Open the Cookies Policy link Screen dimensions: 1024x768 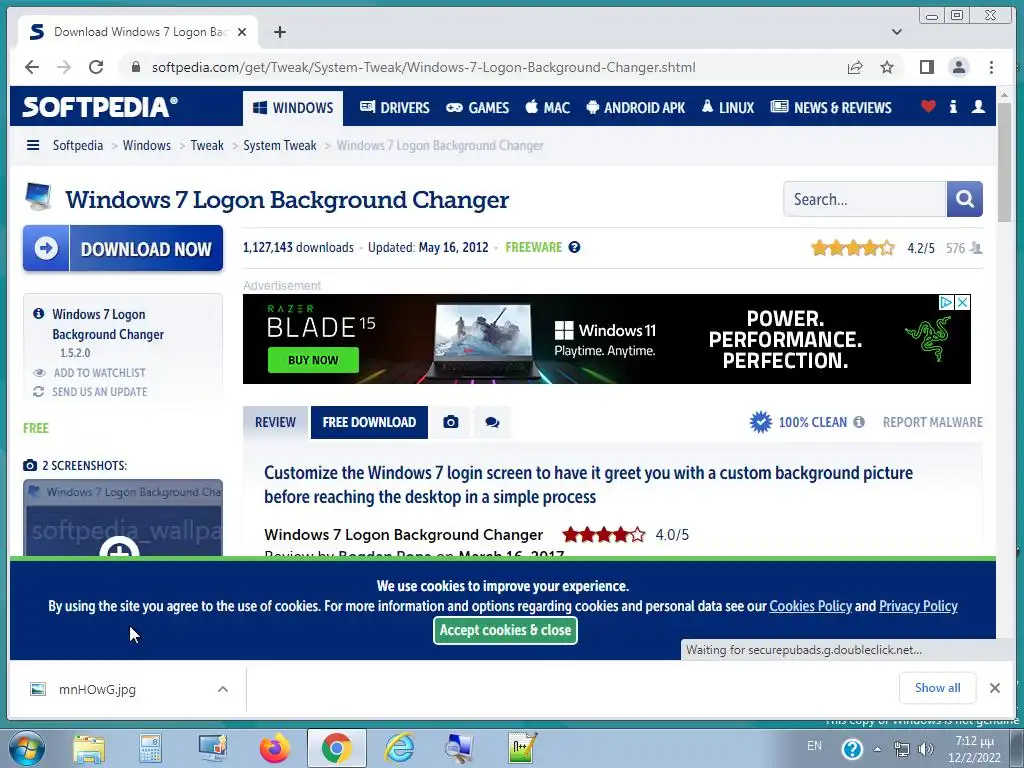(810, 606)
